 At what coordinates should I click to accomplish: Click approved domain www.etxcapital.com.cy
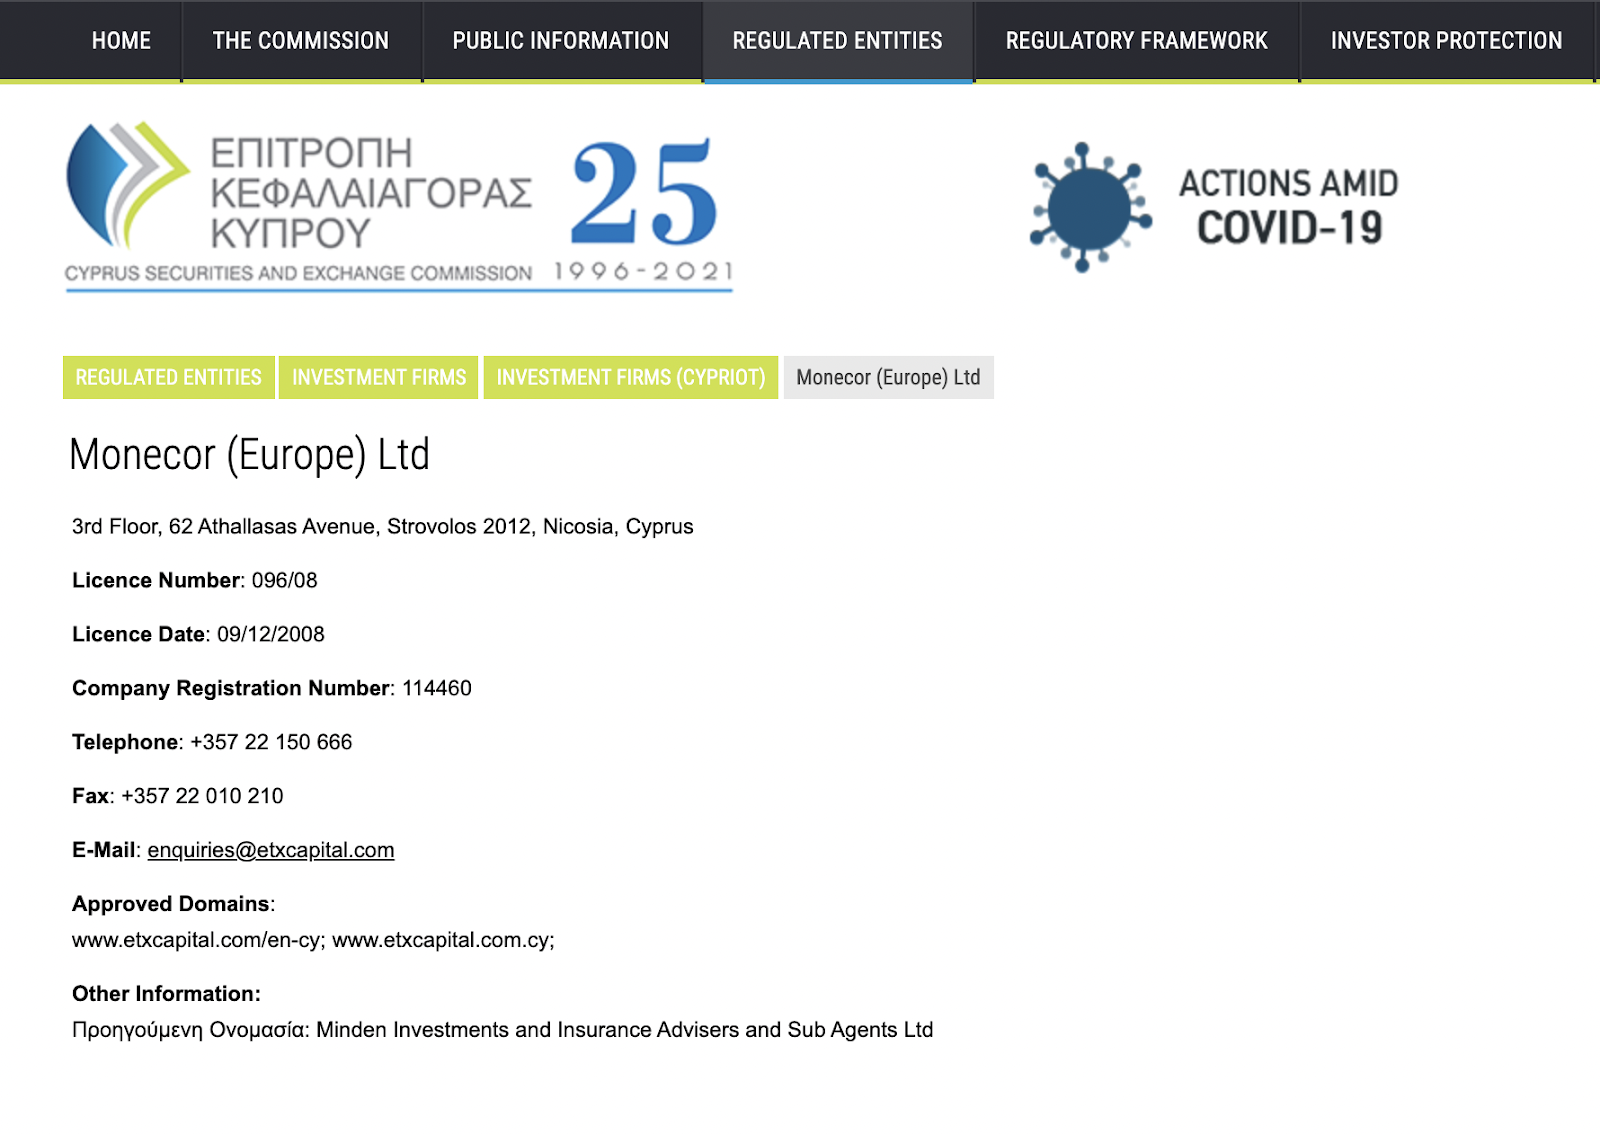(x=441, y=941)
